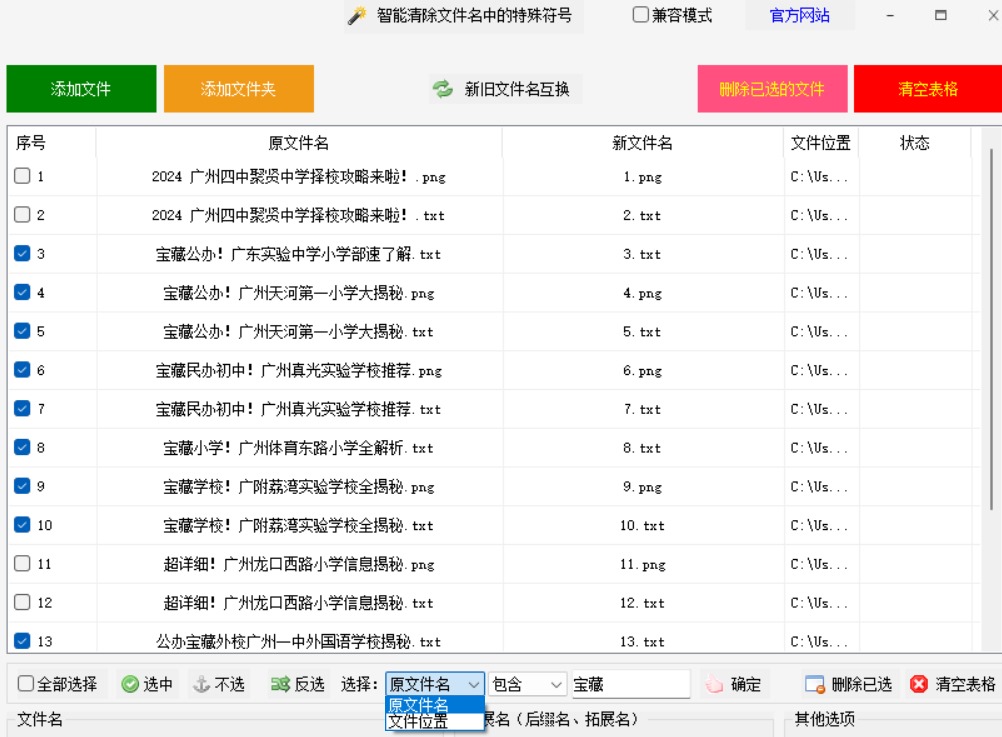The height and width of the screenshot is (737, 1002).
Task: Click the 反选 button
Action: click(x=298, y=685)
